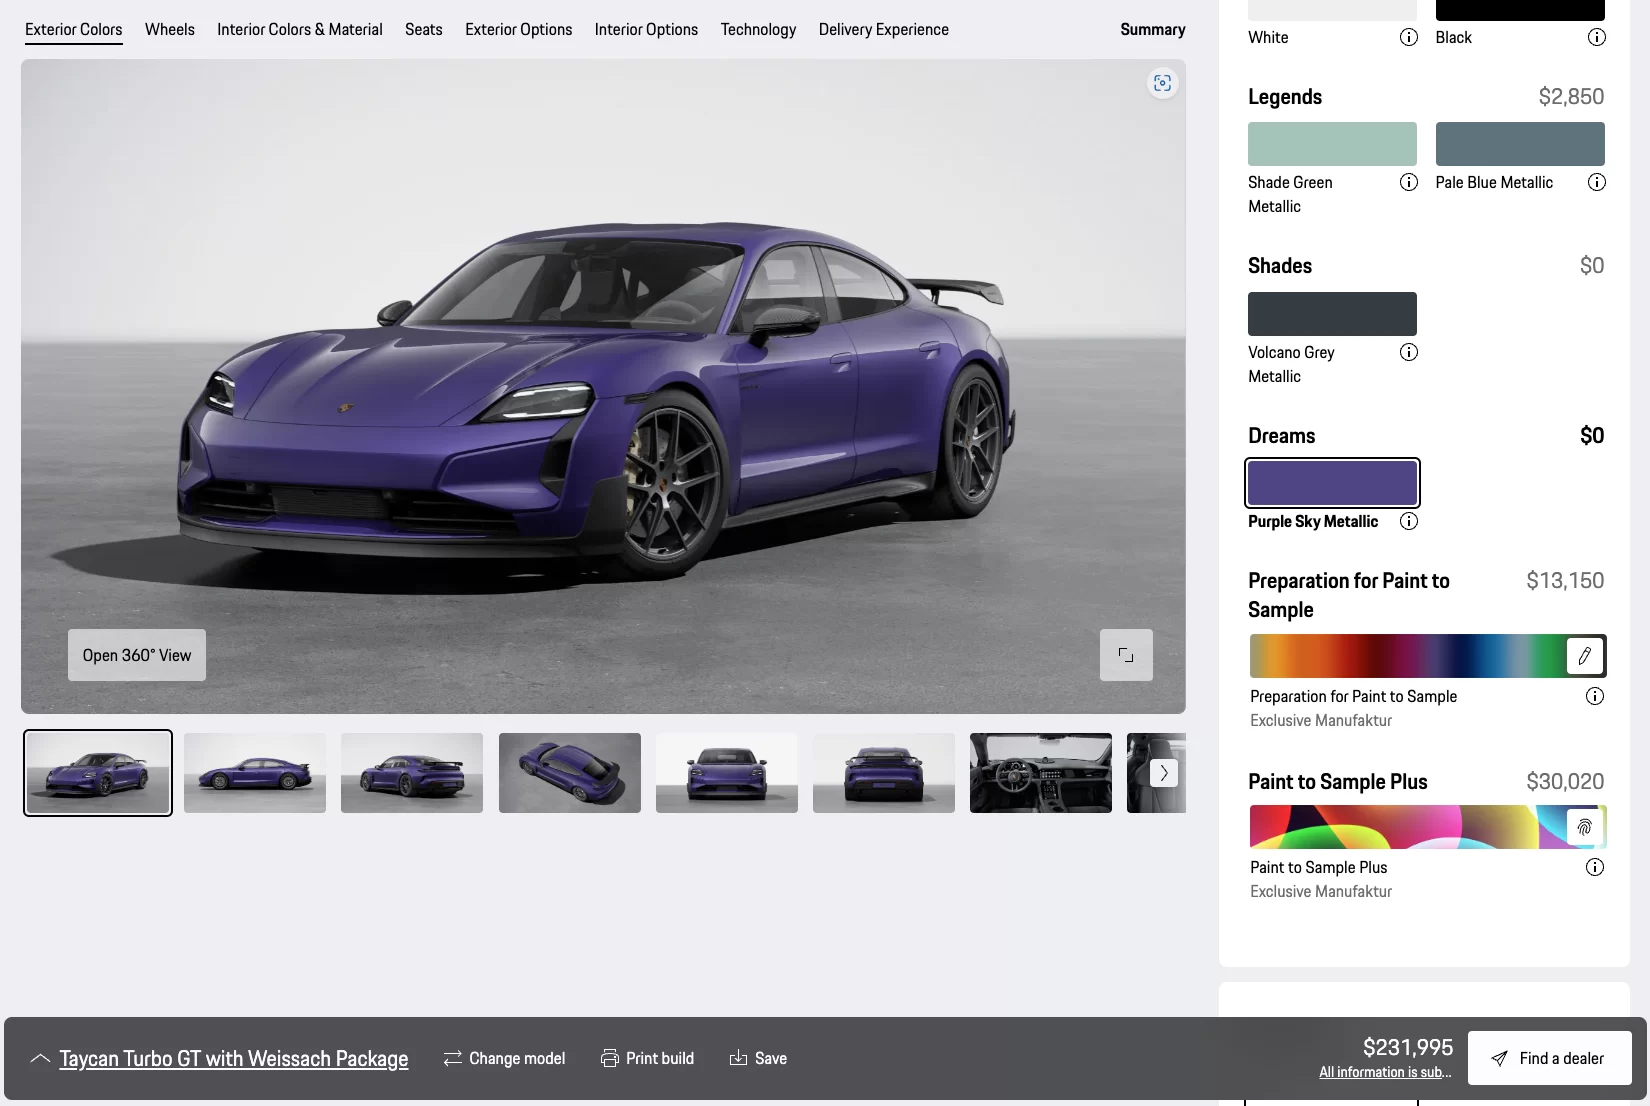Click the Shades heading

[1280, 266]
